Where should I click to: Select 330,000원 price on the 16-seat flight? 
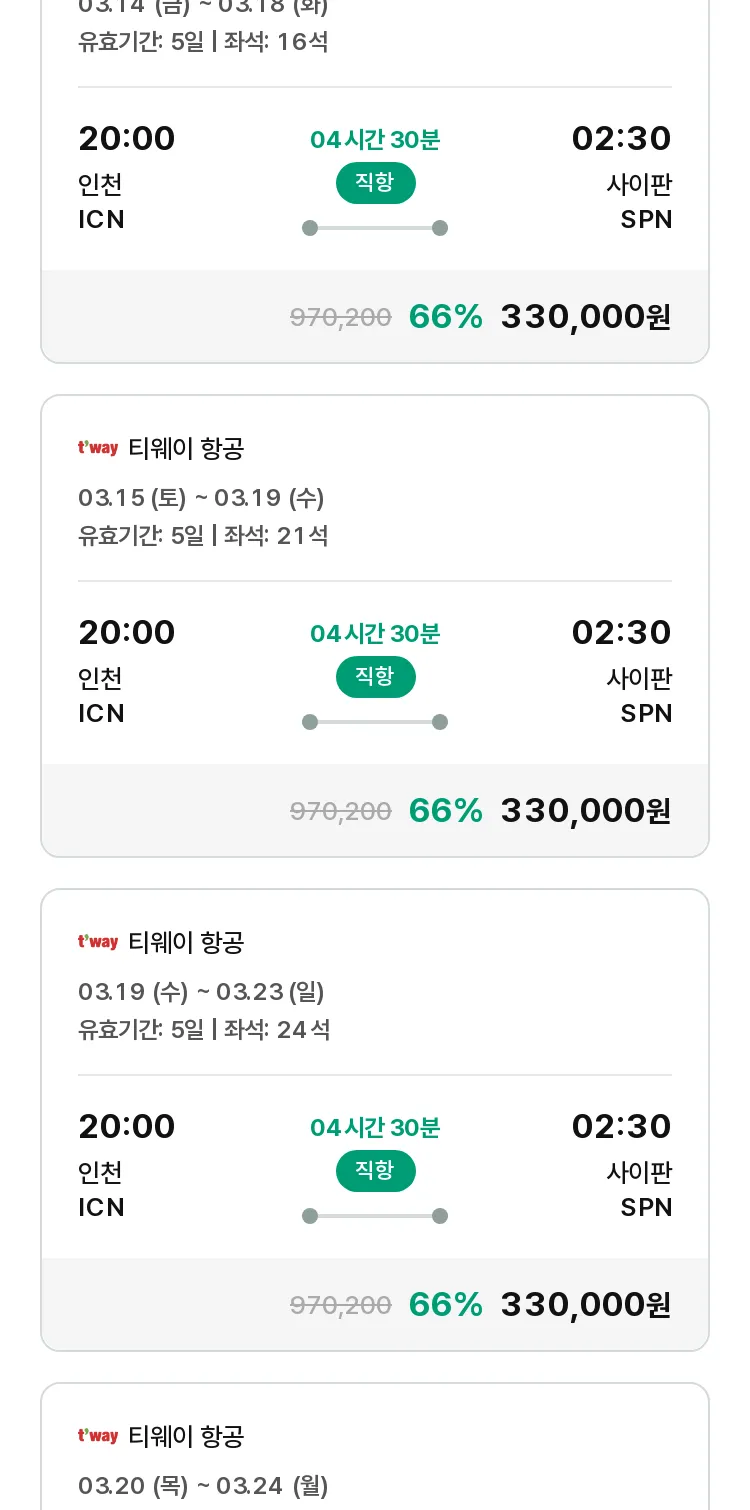pos(586,316)
